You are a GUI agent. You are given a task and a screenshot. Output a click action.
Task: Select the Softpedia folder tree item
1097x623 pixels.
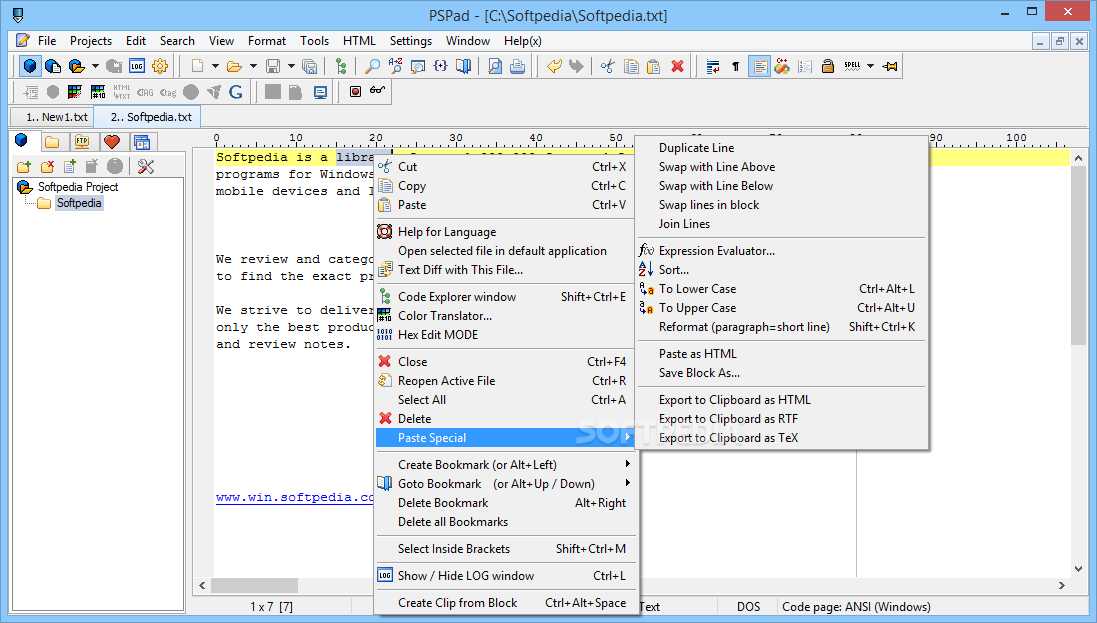click(79, 203)
